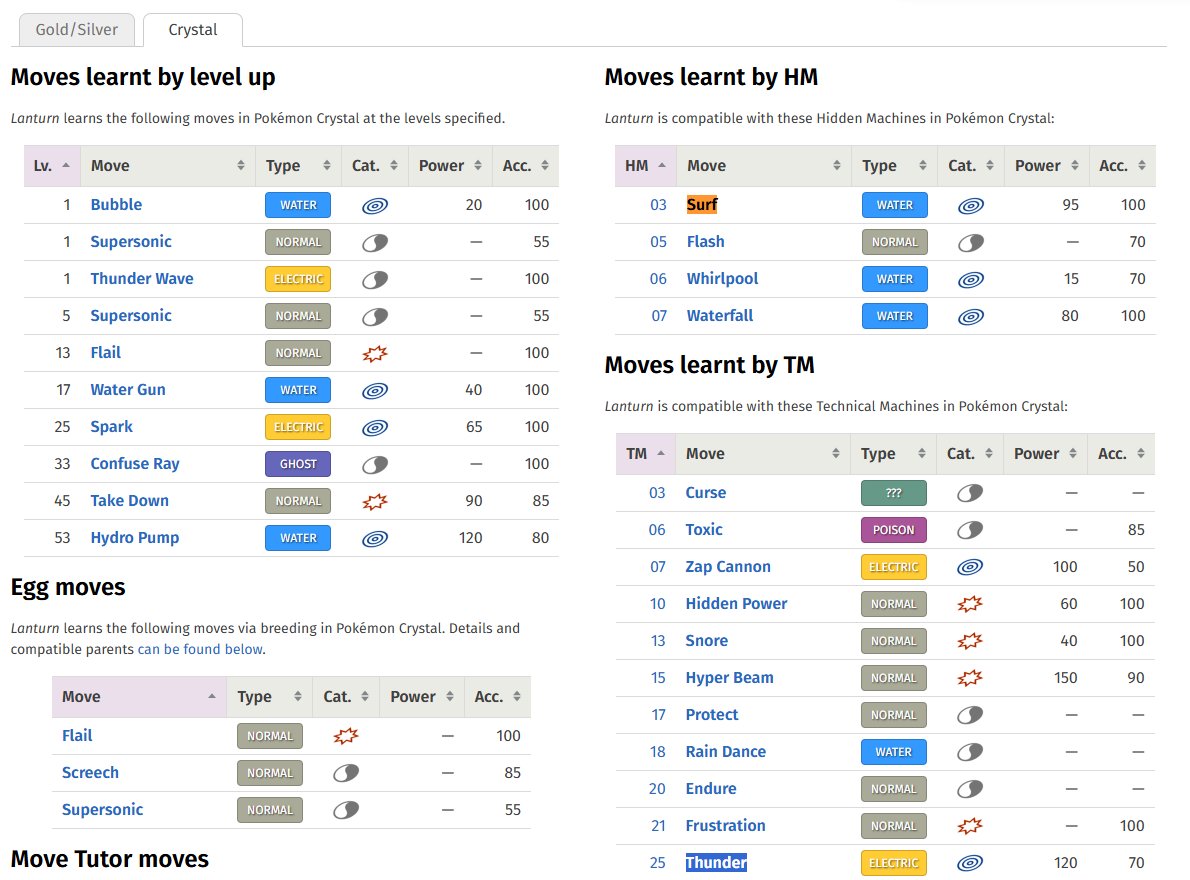1190x880 pixels.
Task: Click the physical category icon in egg moves Flail row
Action: [x=346, y=736]
